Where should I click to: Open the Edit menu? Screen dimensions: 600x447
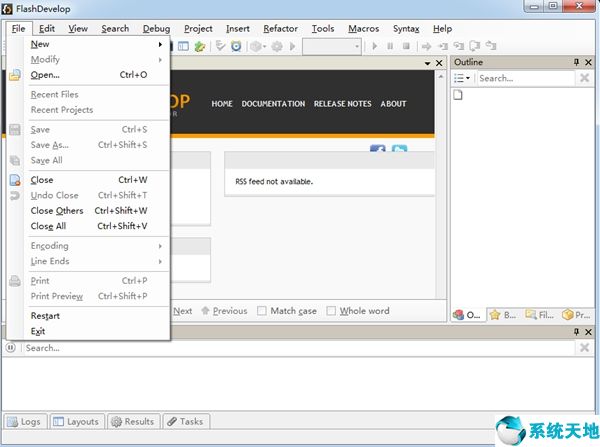click(47, 29)
